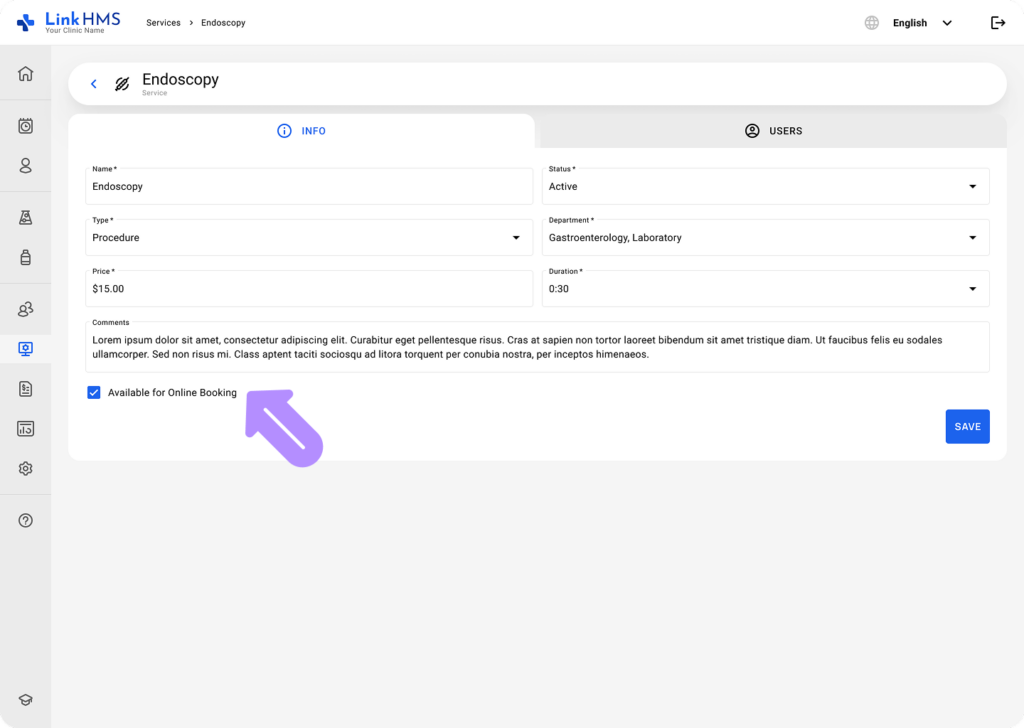Click the graduation cap training icon
Image resolution: width=1024 pixels, height=728 pixels.
pyautogui.click(x=25, y=700)
